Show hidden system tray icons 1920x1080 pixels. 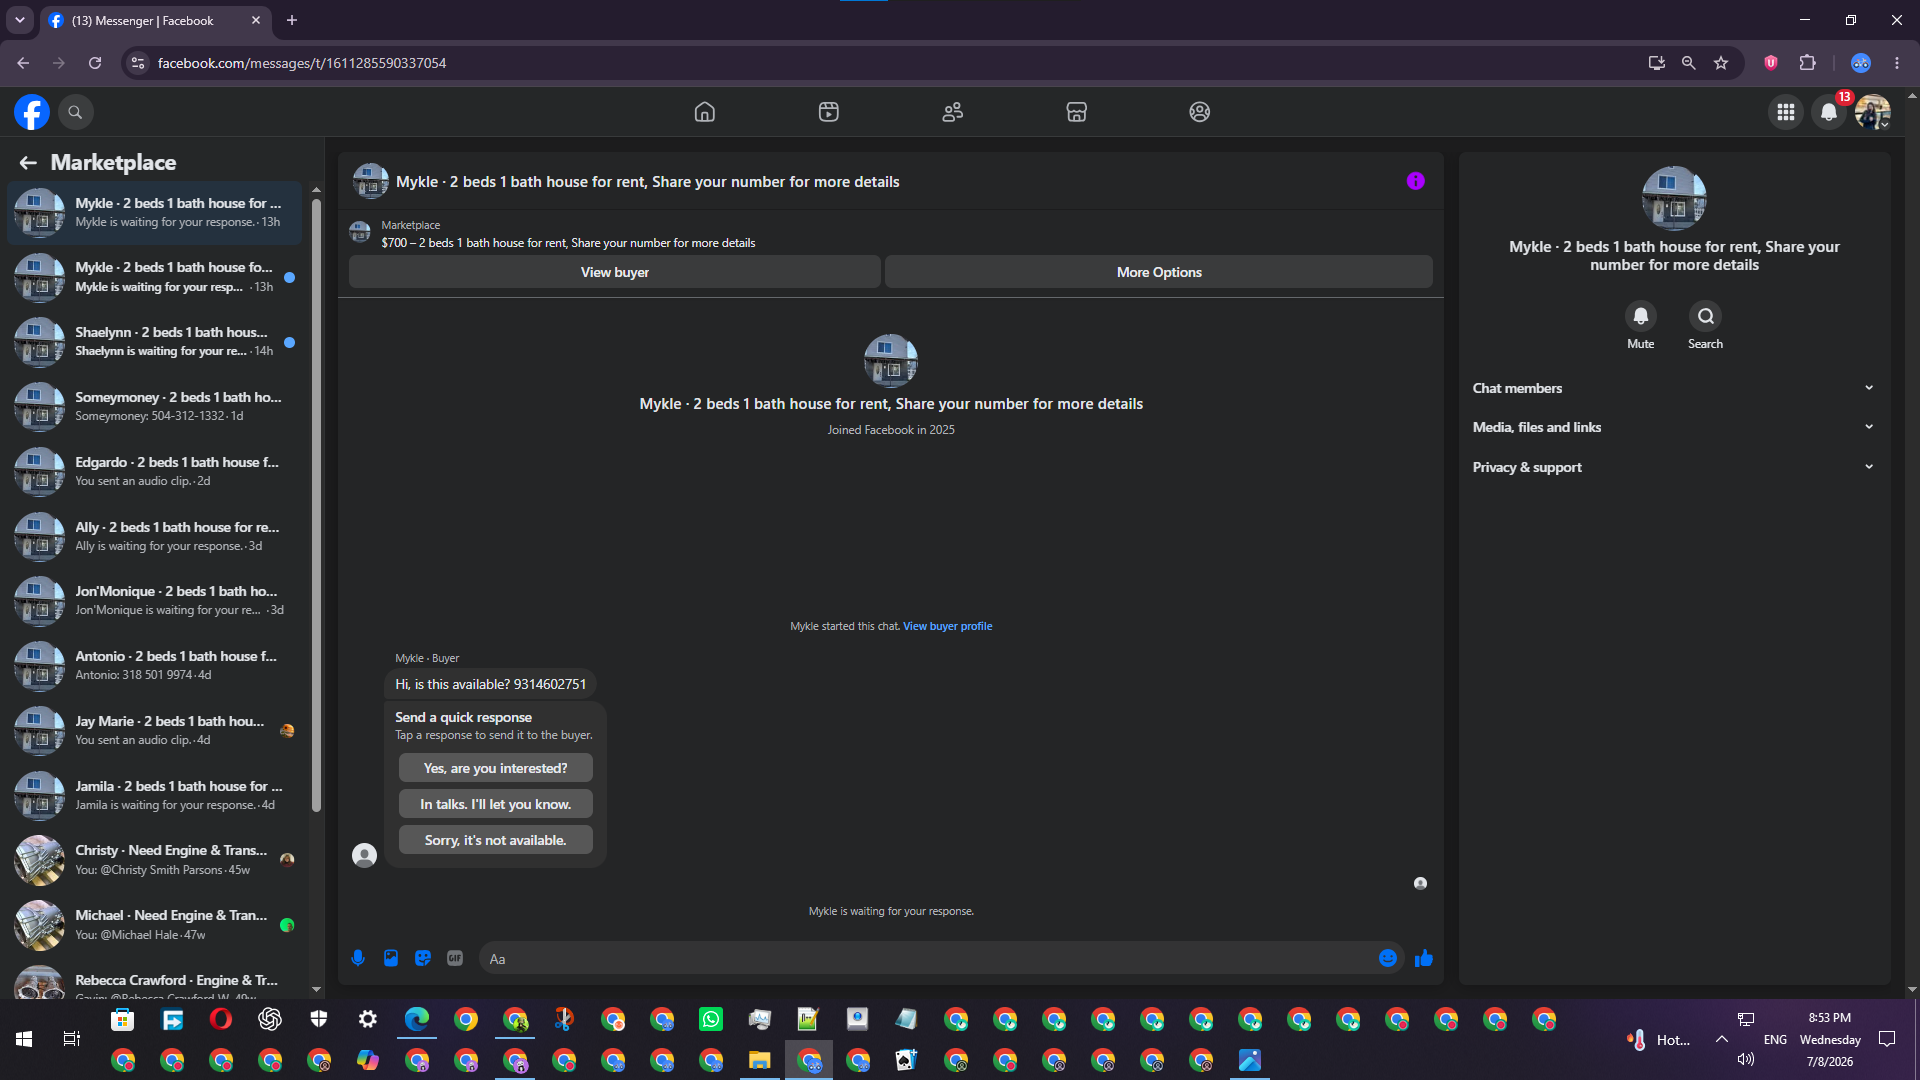pos(1722,1039)
